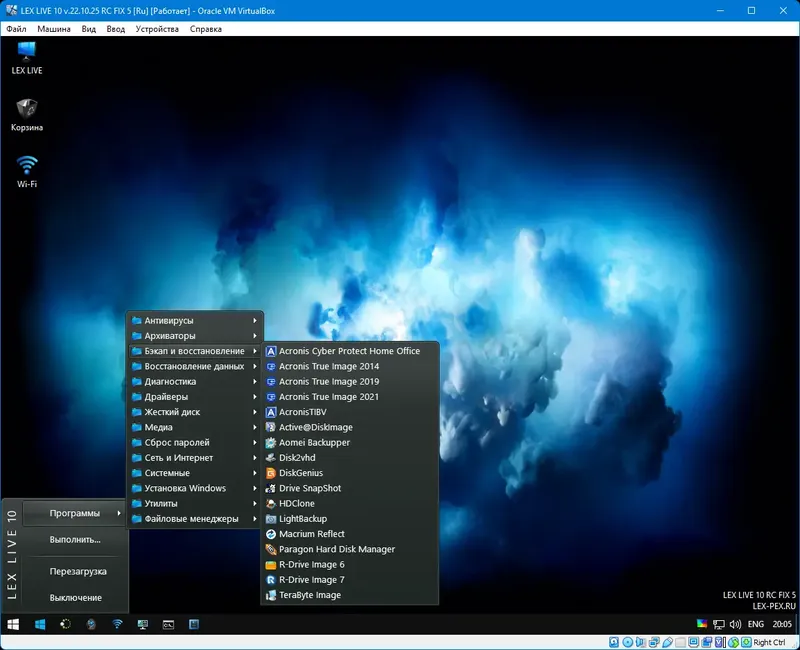Viewport: 800px width, 650px height.
Task: Open the Утилиты folder entry
Action: (194, 504)
